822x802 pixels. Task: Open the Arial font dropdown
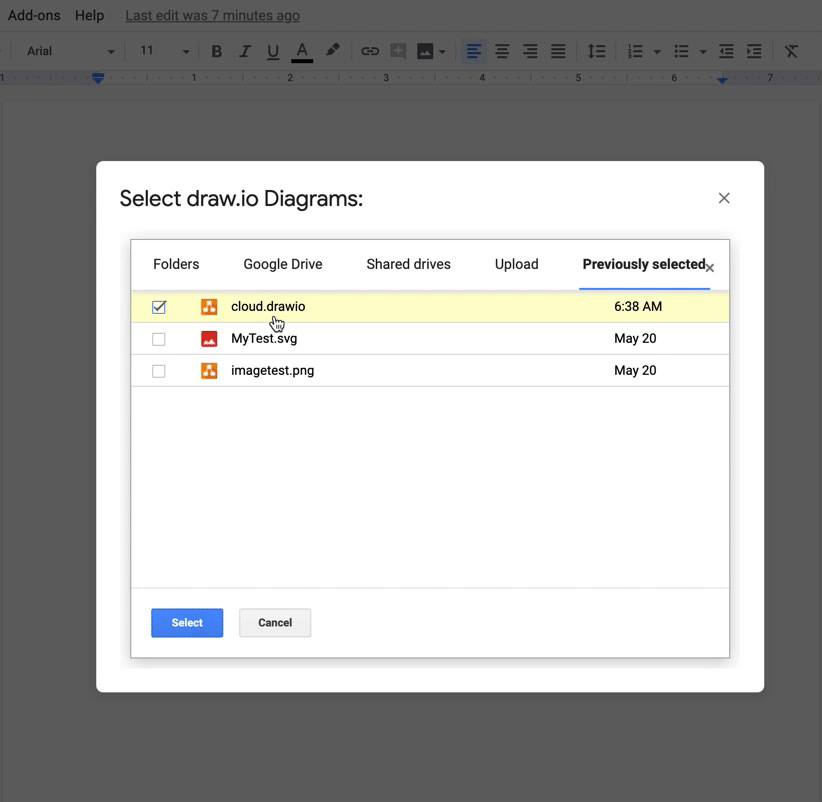(x=70, y=51)
